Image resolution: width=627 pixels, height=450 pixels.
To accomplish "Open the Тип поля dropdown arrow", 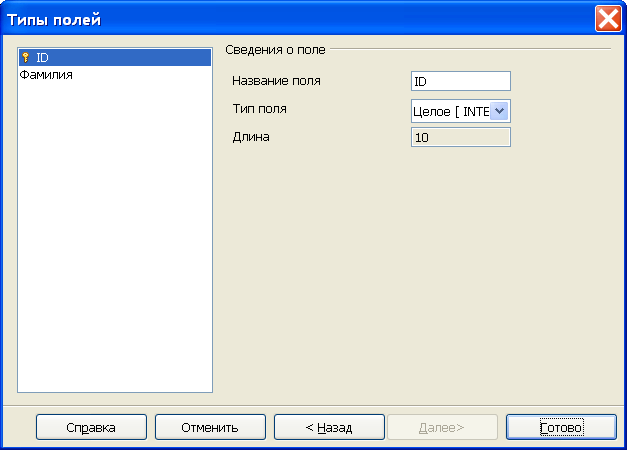I will (x=499, y=111).
